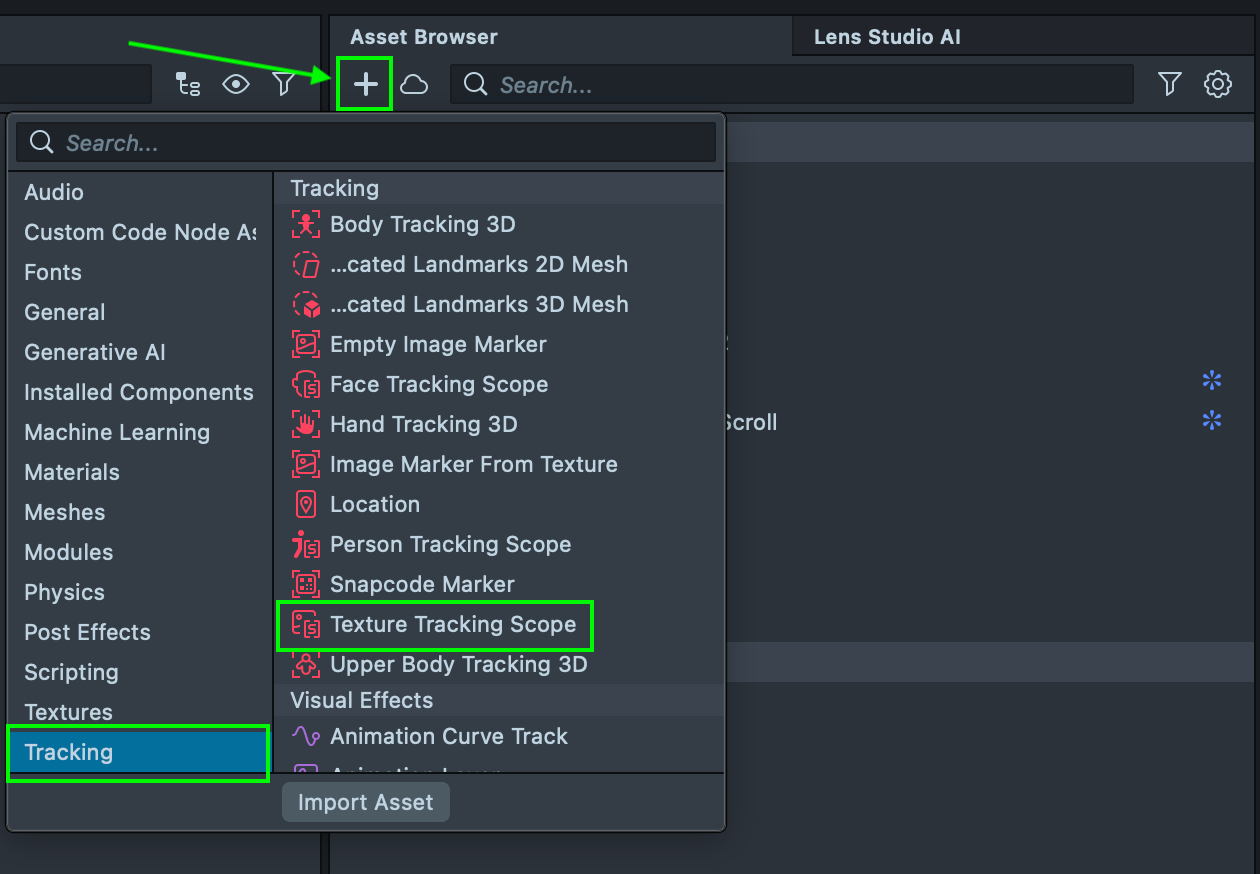The height and width of the screenshot is (874, 1260).
Task: Click the left panel filter funnel
Action: (x=284, y=84)
